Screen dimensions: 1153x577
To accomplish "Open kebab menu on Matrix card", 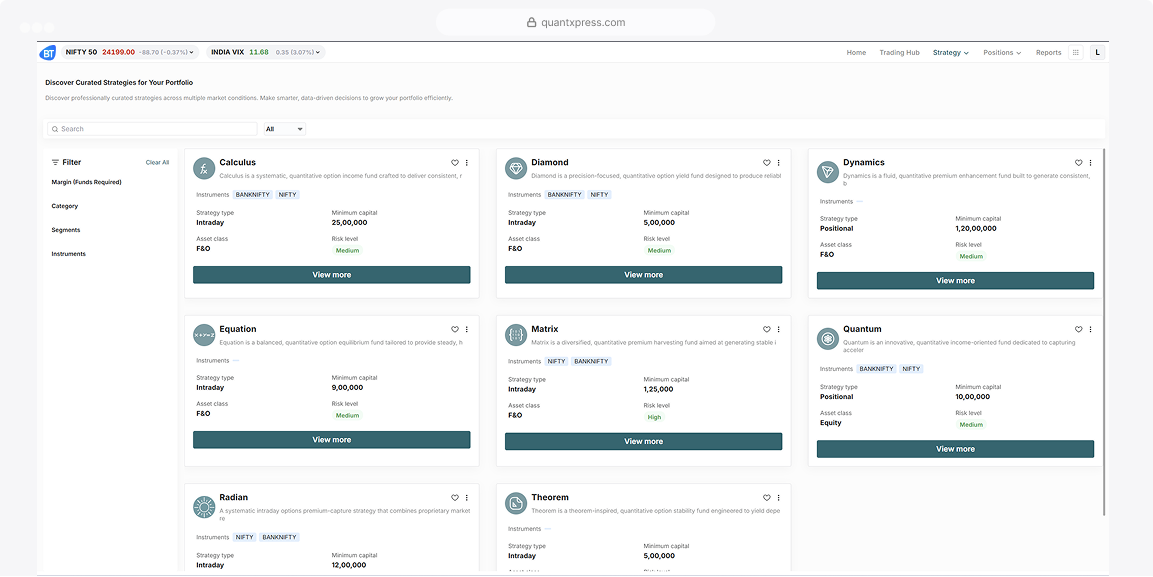I will pos(779,329).
